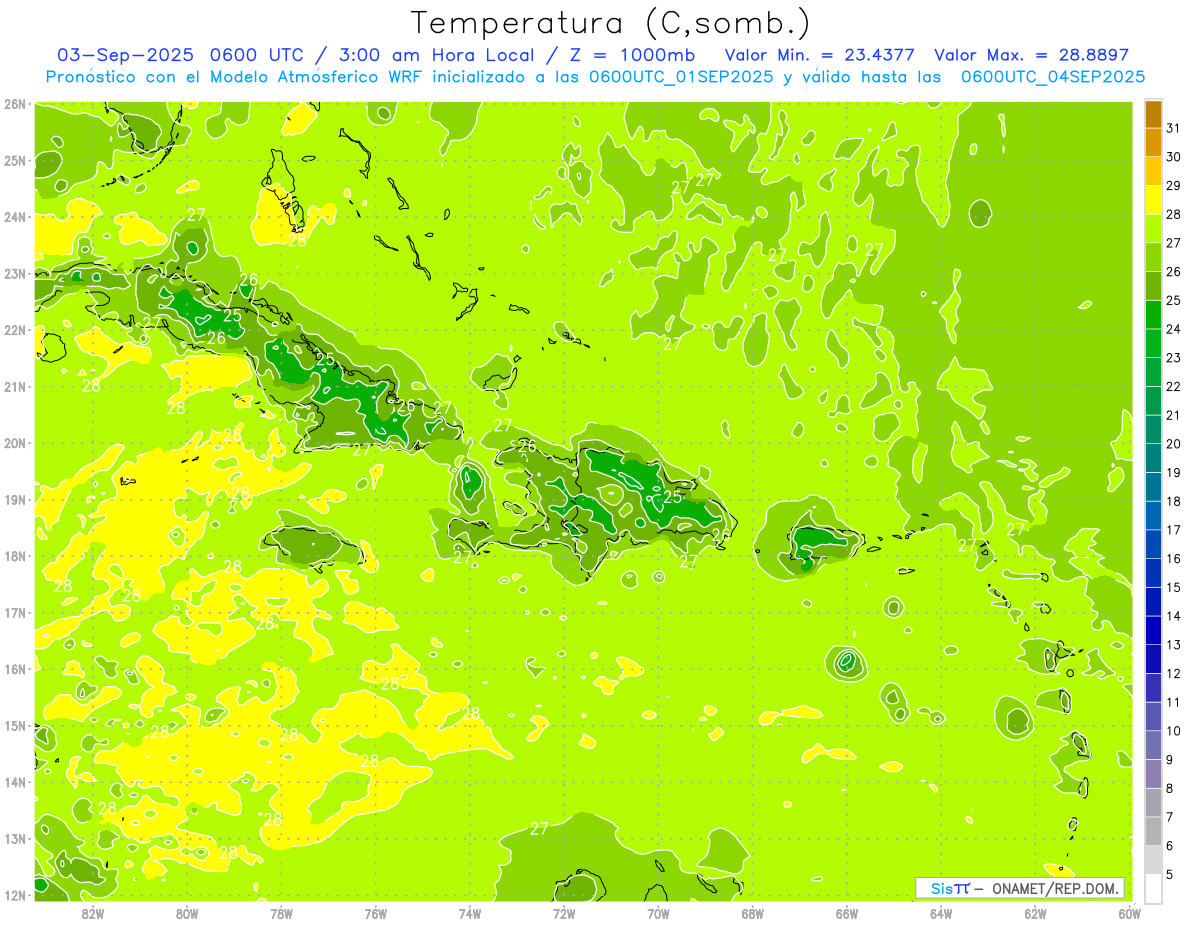Click the '26N' latitude axis label
Screen dimensions: 1200x927
pyautogui.click(x=15, y=104)
